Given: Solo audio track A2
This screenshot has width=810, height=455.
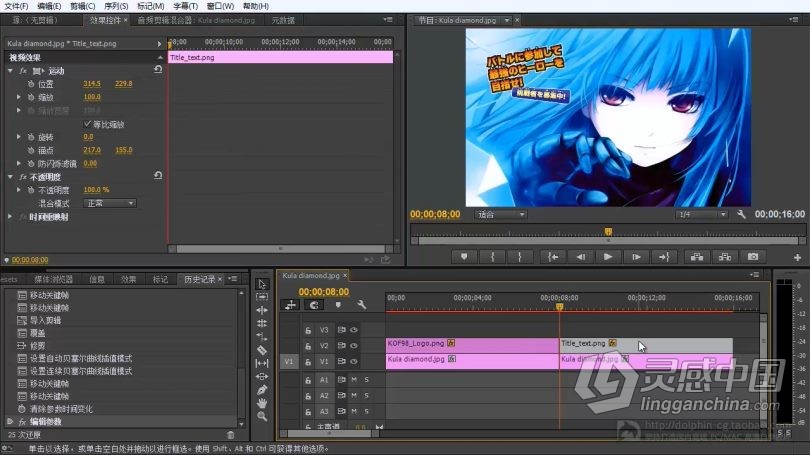Looking at the screenshot, I should tap(366, 396).
